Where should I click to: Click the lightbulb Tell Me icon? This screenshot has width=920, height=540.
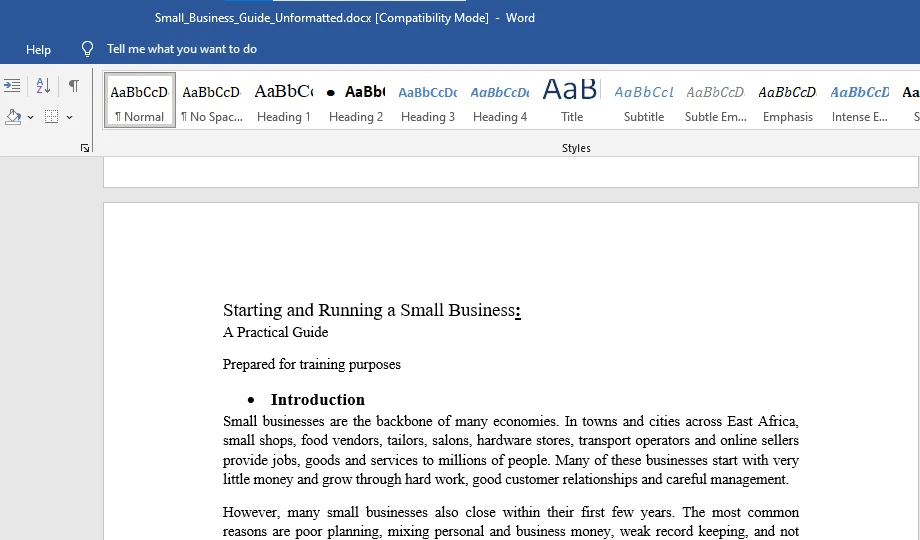click(x=87, y=49)
